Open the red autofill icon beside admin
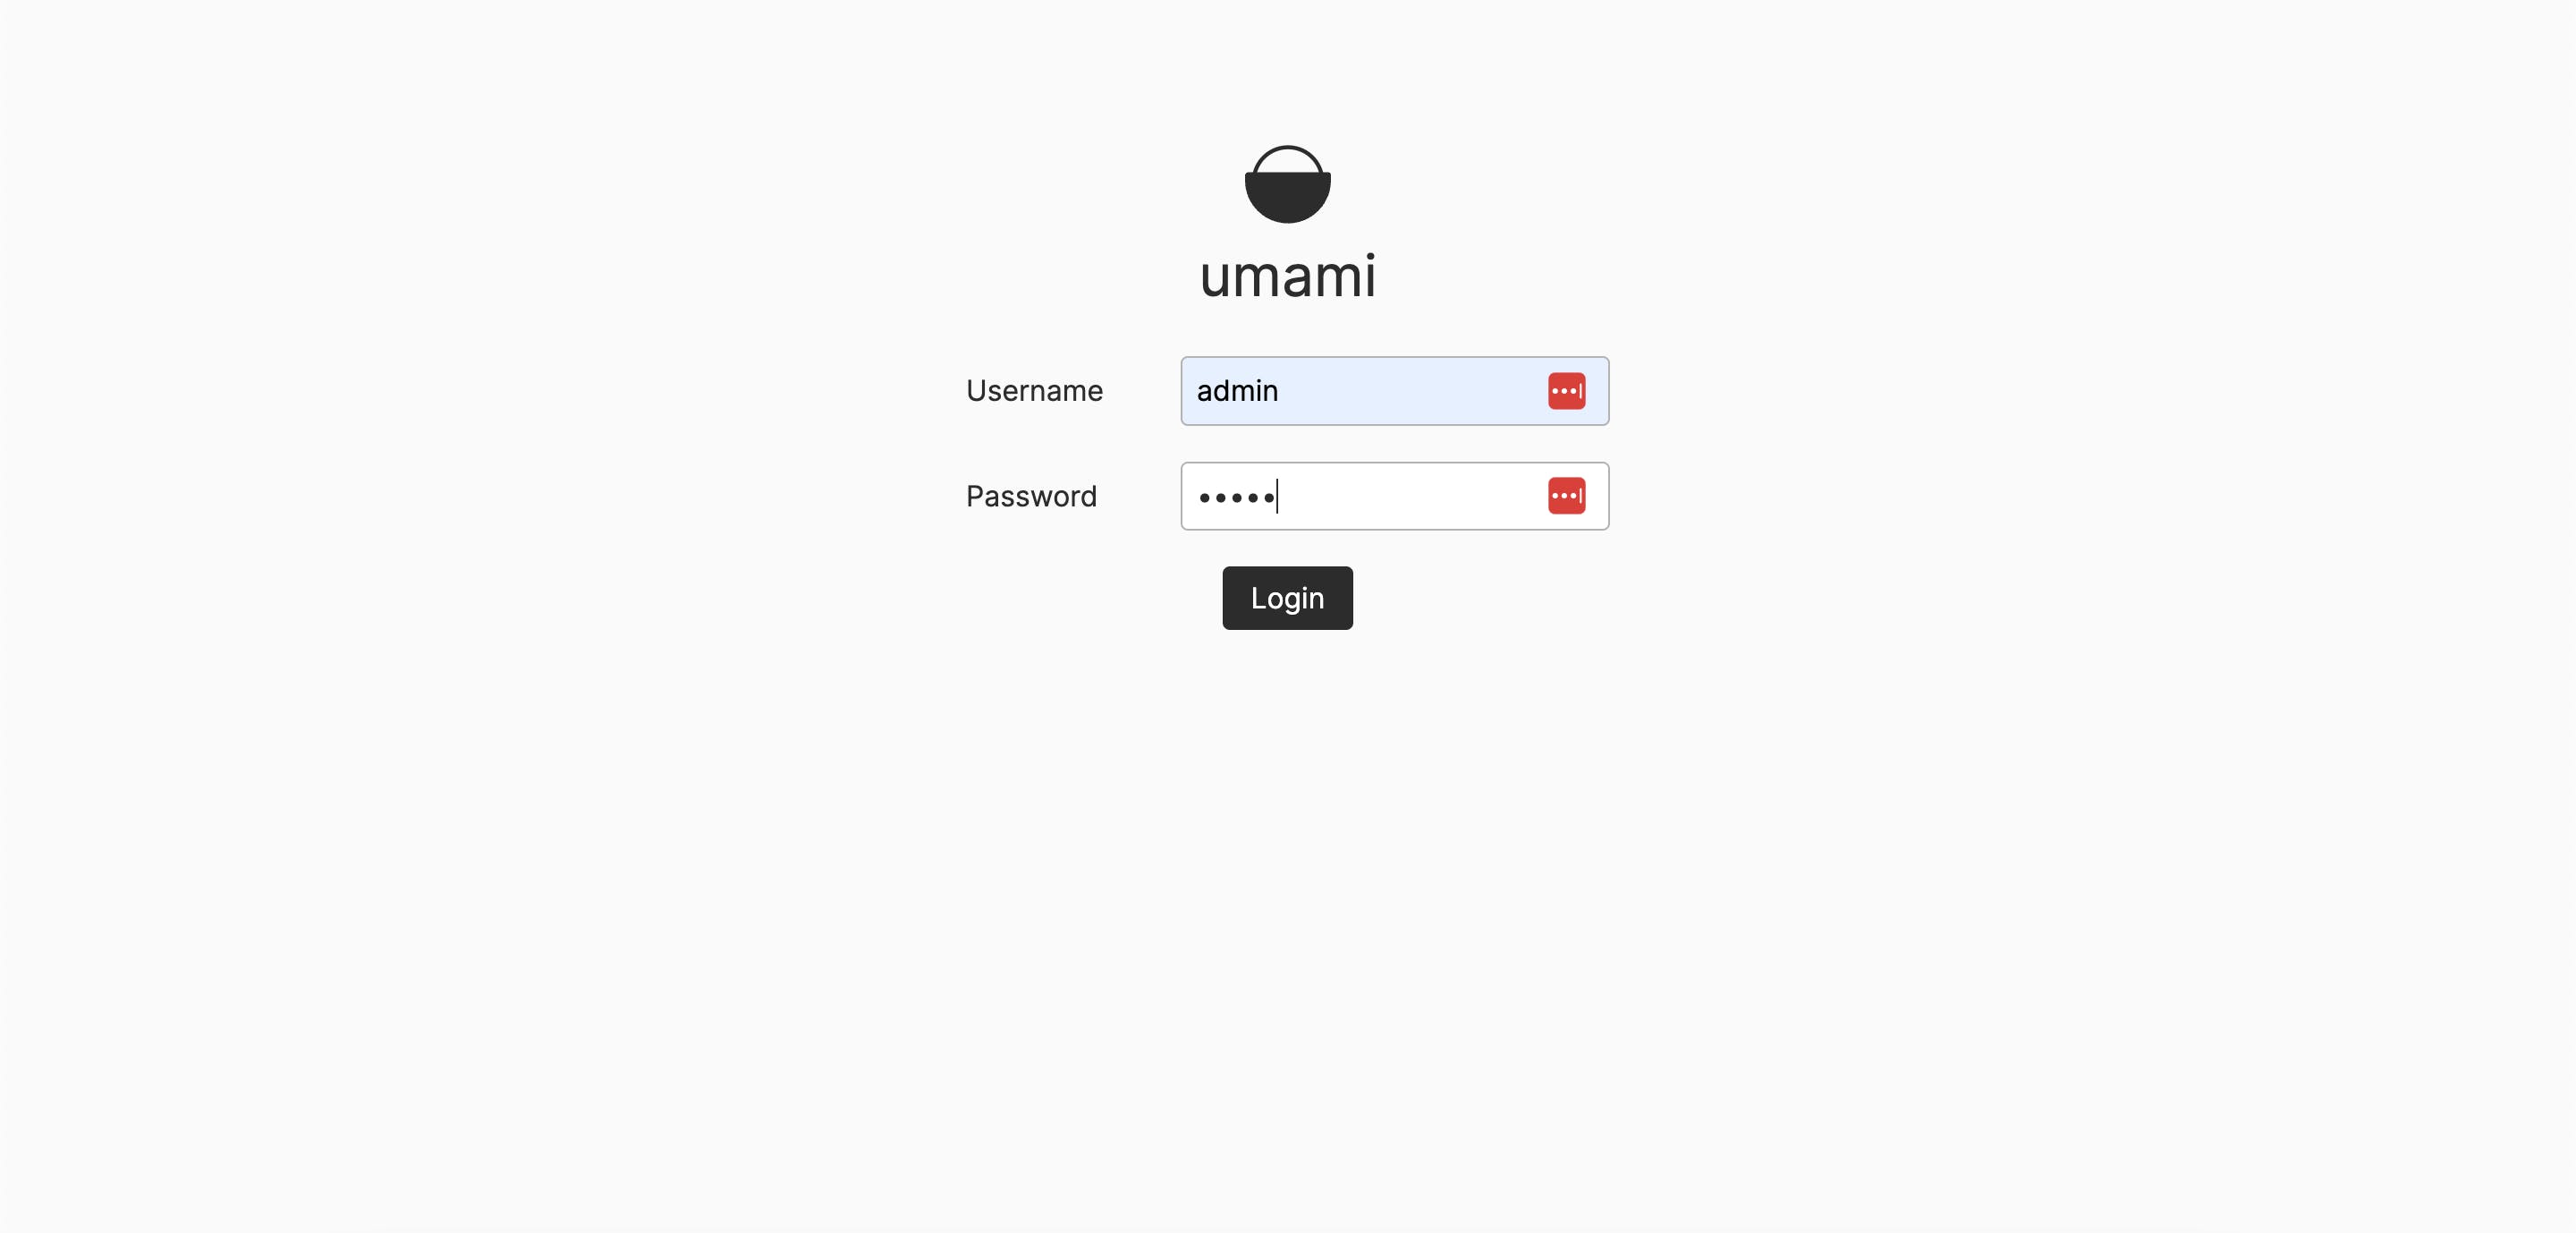The image size is (2576, 1233). click(1566, 391)
